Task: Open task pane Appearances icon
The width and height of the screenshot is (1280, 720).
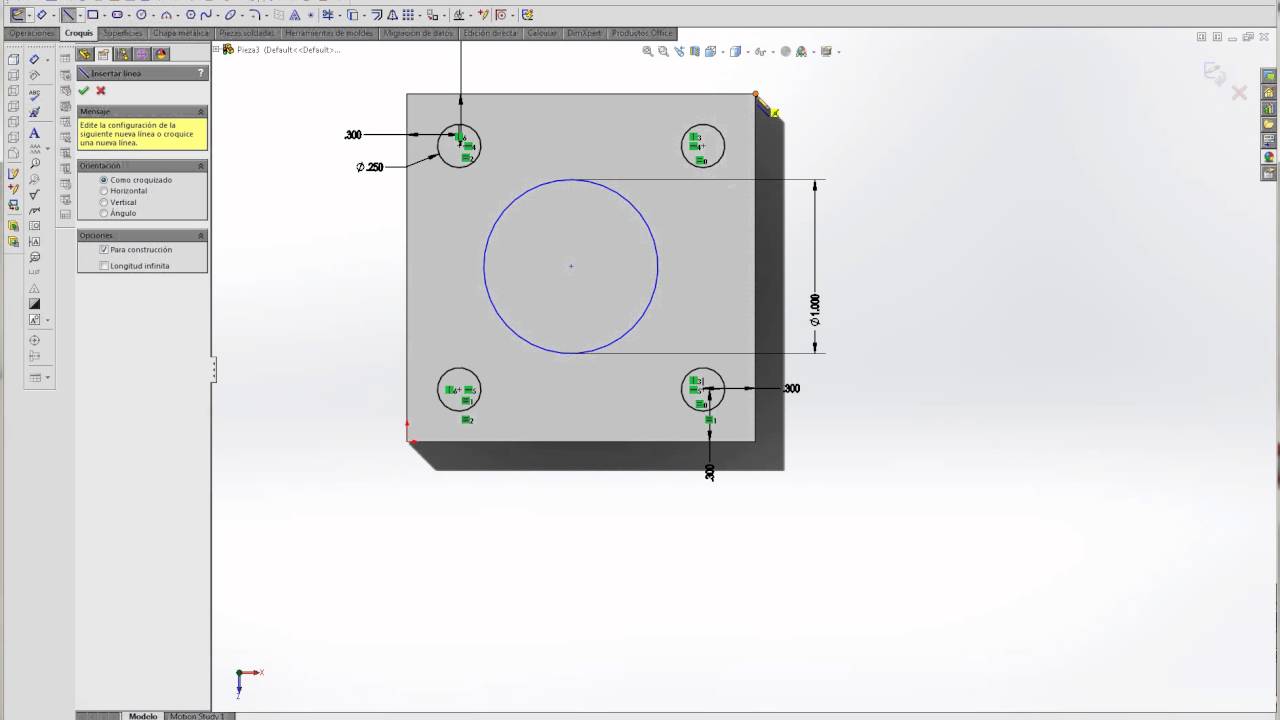Action: pos(1269,156)
